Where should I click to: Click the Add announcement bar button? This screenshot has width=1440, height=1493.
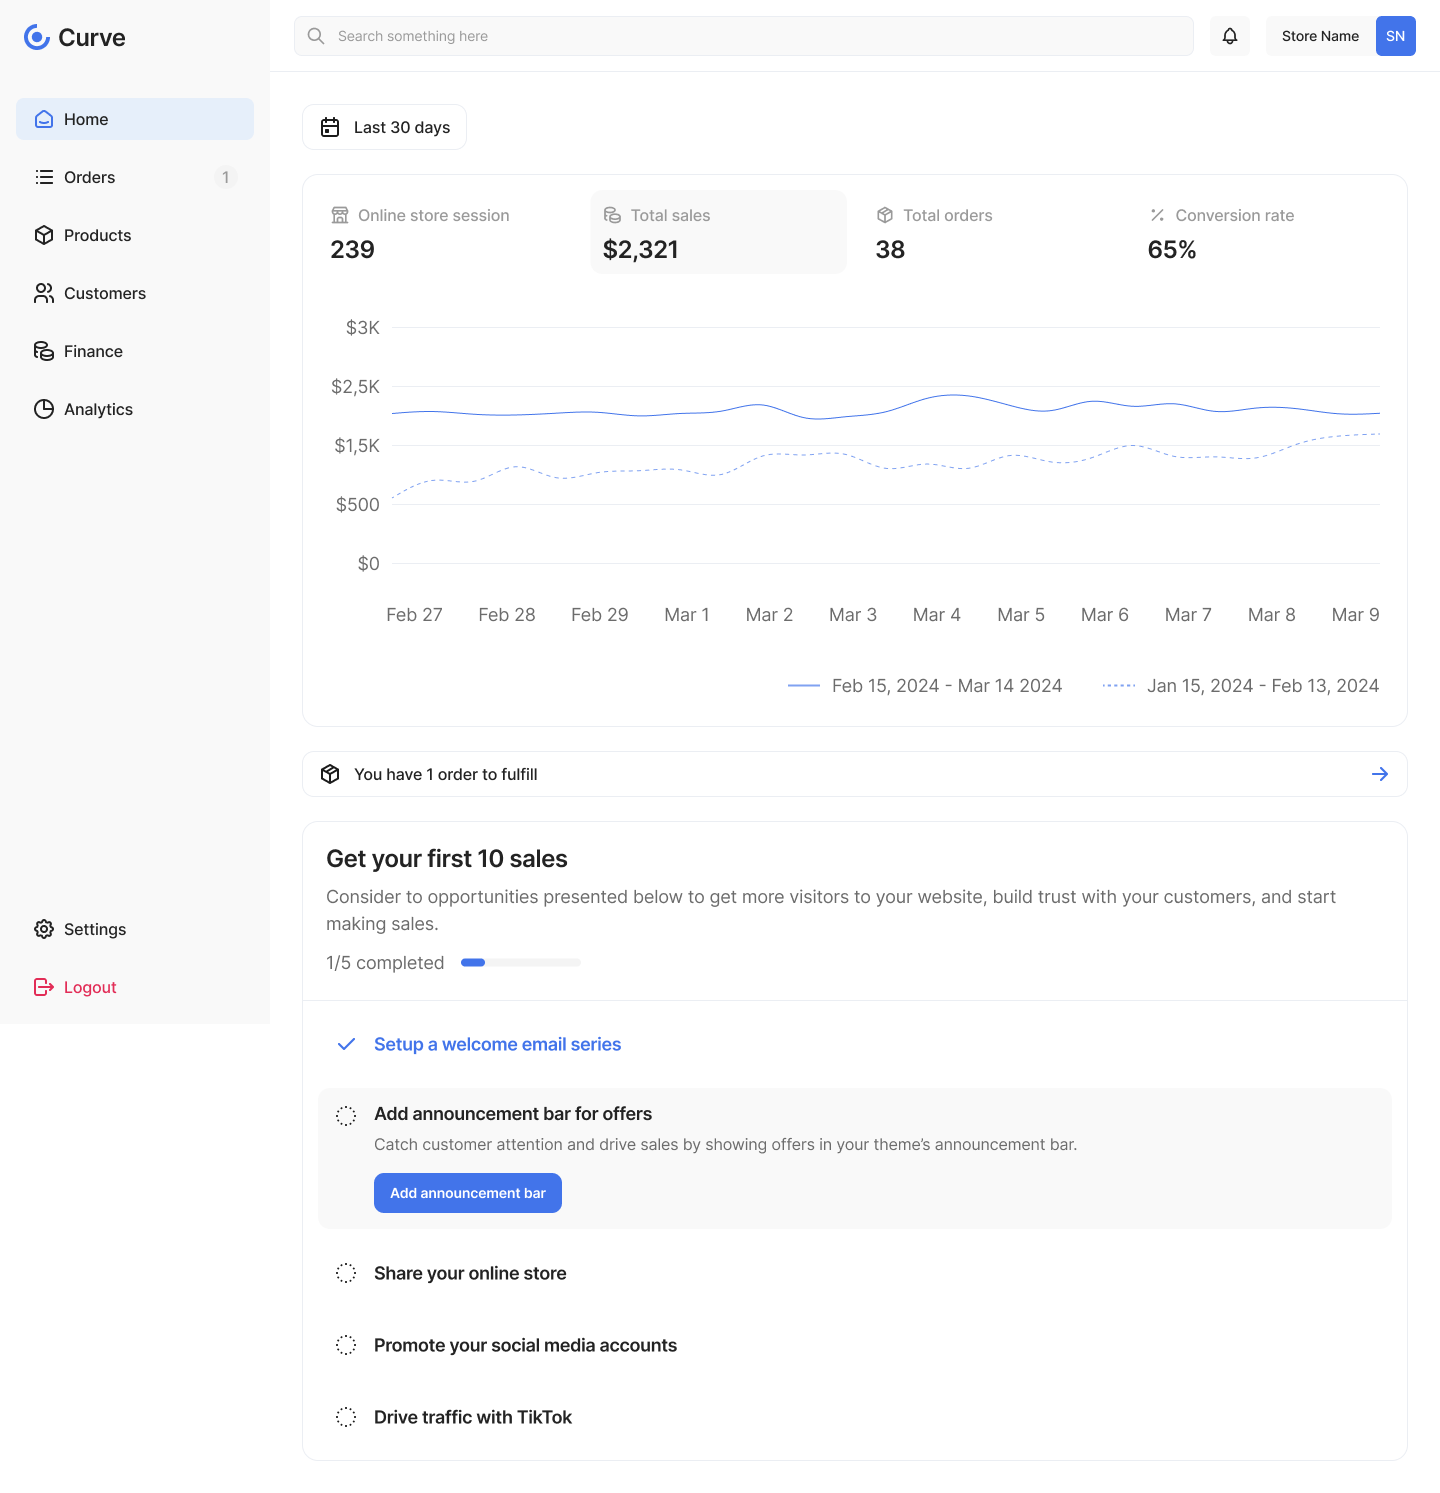point(468,1193)
